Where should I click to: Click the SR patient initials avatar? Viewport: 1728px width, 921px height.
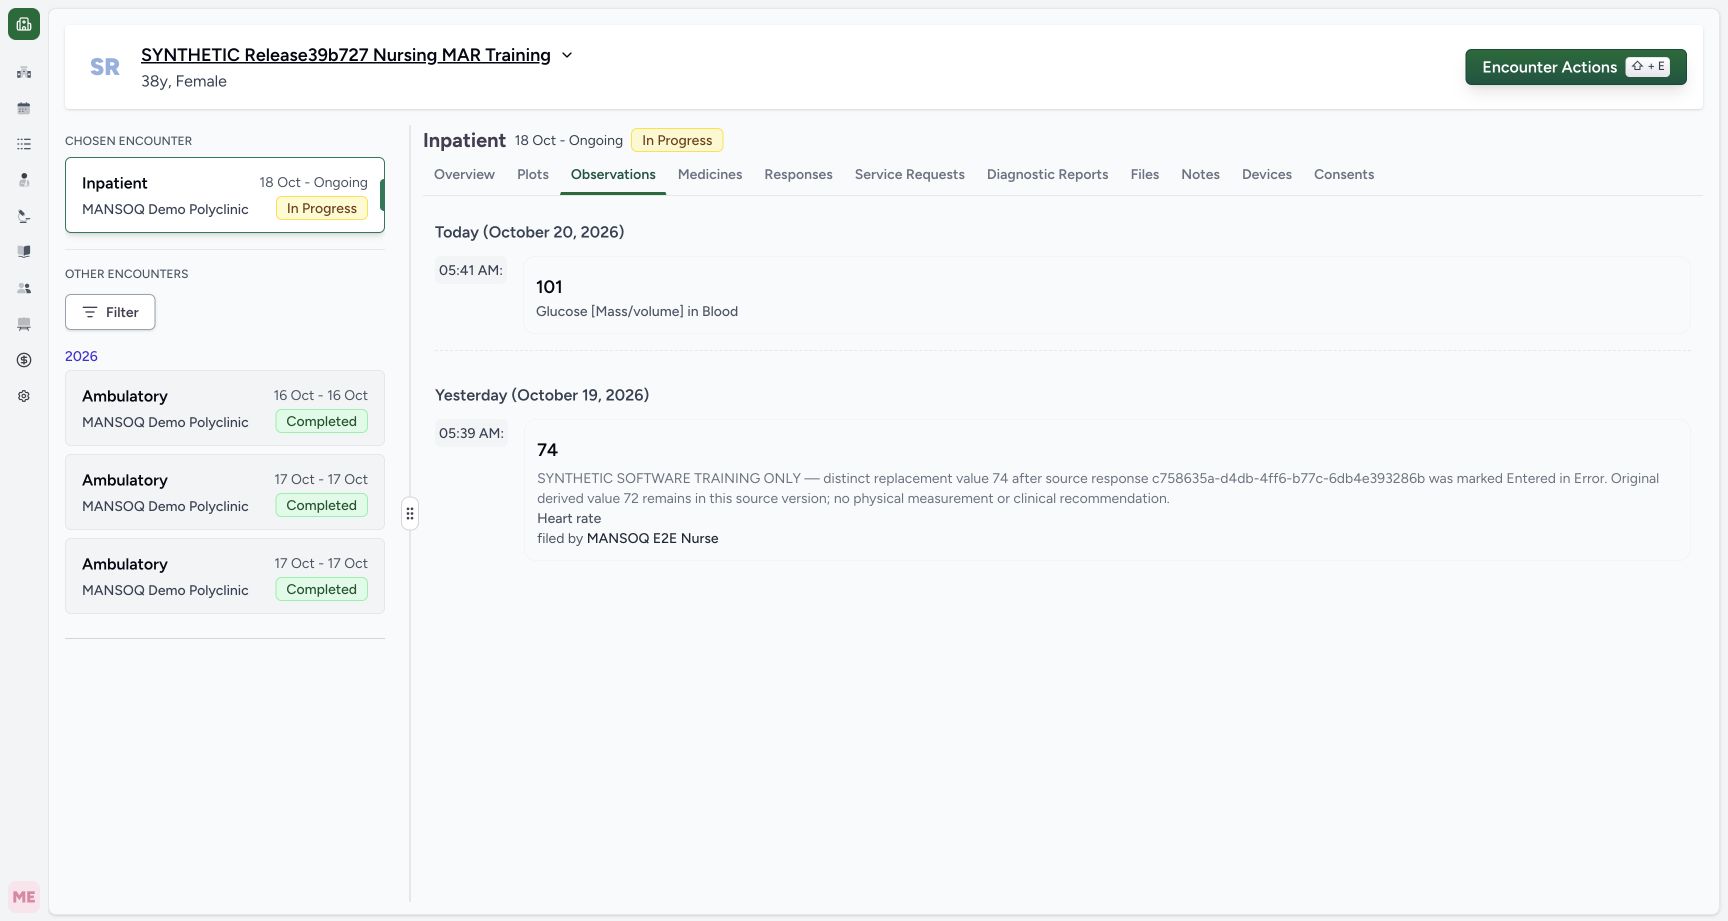(x=105, y=67)
